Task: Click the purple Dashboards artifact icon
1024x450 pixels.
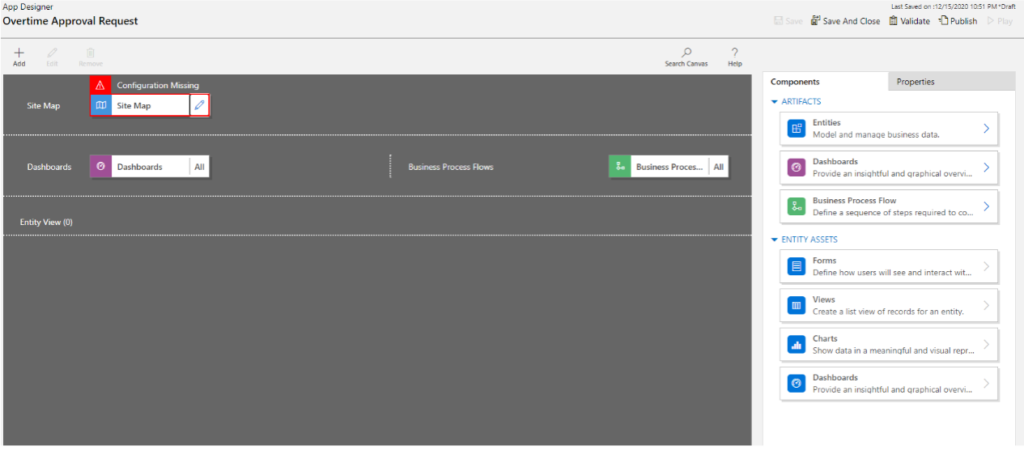Action: [796, 168]
